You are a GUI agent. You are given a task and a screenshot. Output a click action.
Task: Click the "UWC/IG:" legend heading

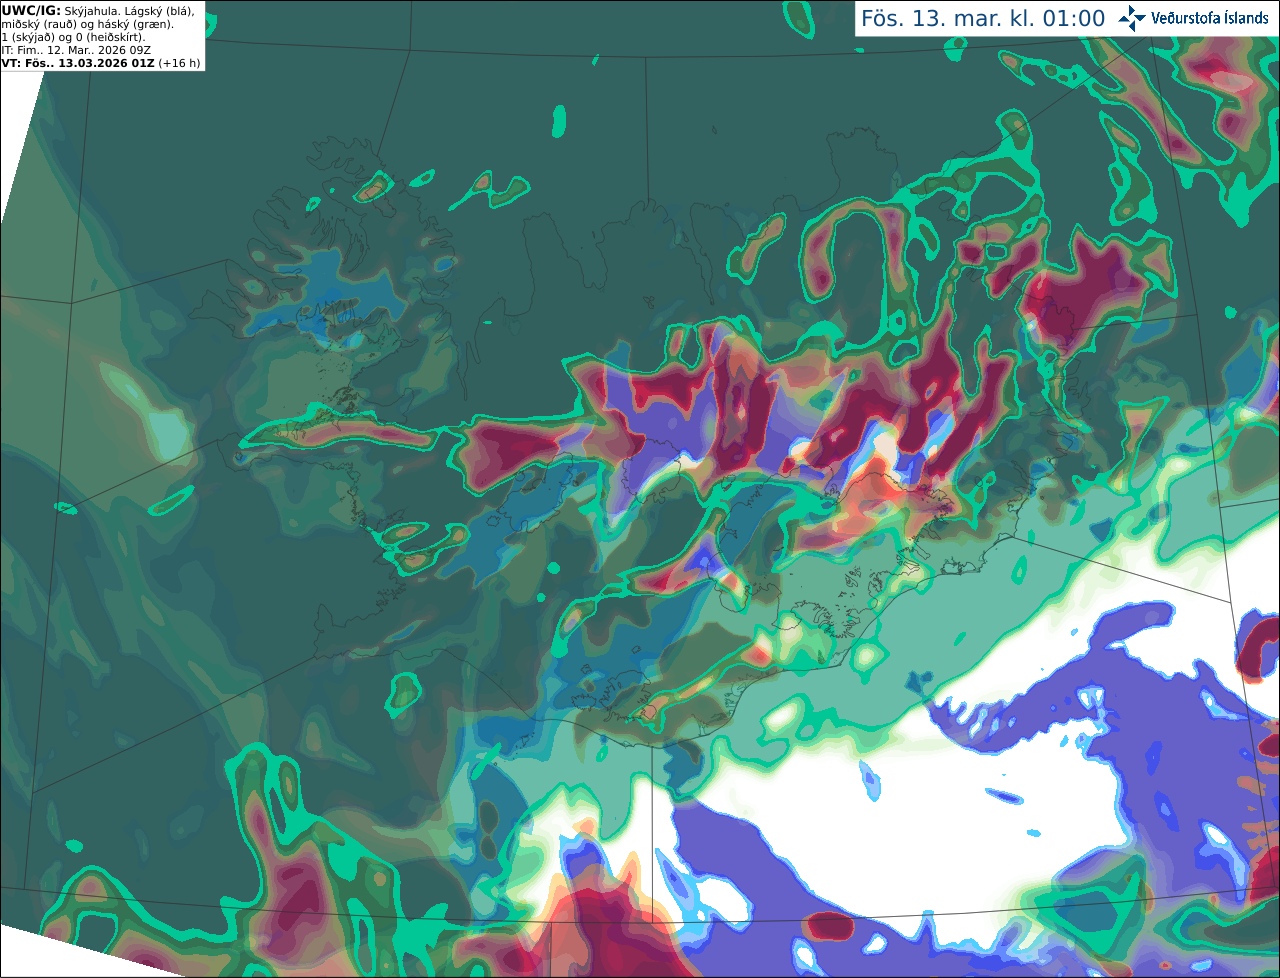click(x=31, y=10)
